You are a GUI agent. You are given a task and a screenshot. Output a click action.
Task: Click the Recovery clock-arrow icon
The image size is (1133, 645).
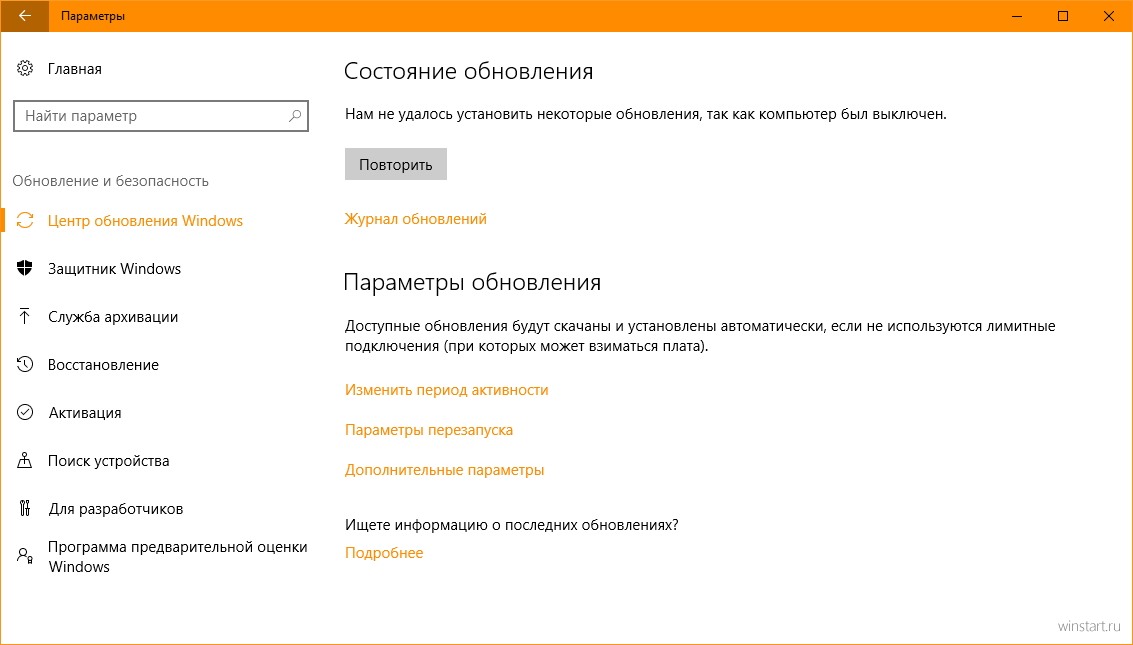[x=25, y=364]
